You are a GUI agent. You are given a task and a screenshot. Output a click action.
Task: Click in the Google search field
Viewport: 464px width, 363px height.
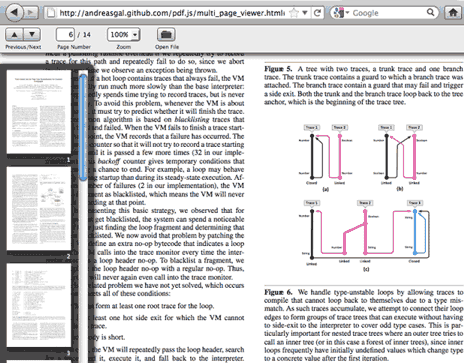[x=388, y=13]
